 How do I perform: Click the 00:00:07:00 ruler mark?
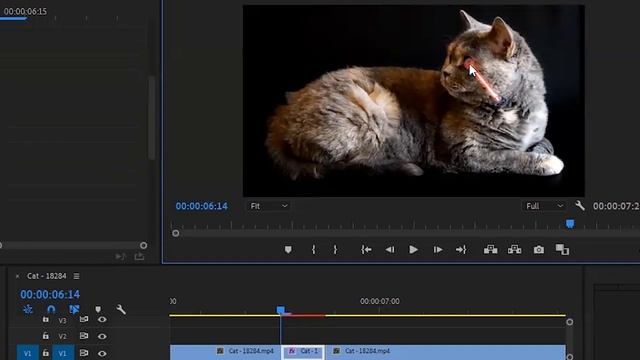click(x=380, y=301)
